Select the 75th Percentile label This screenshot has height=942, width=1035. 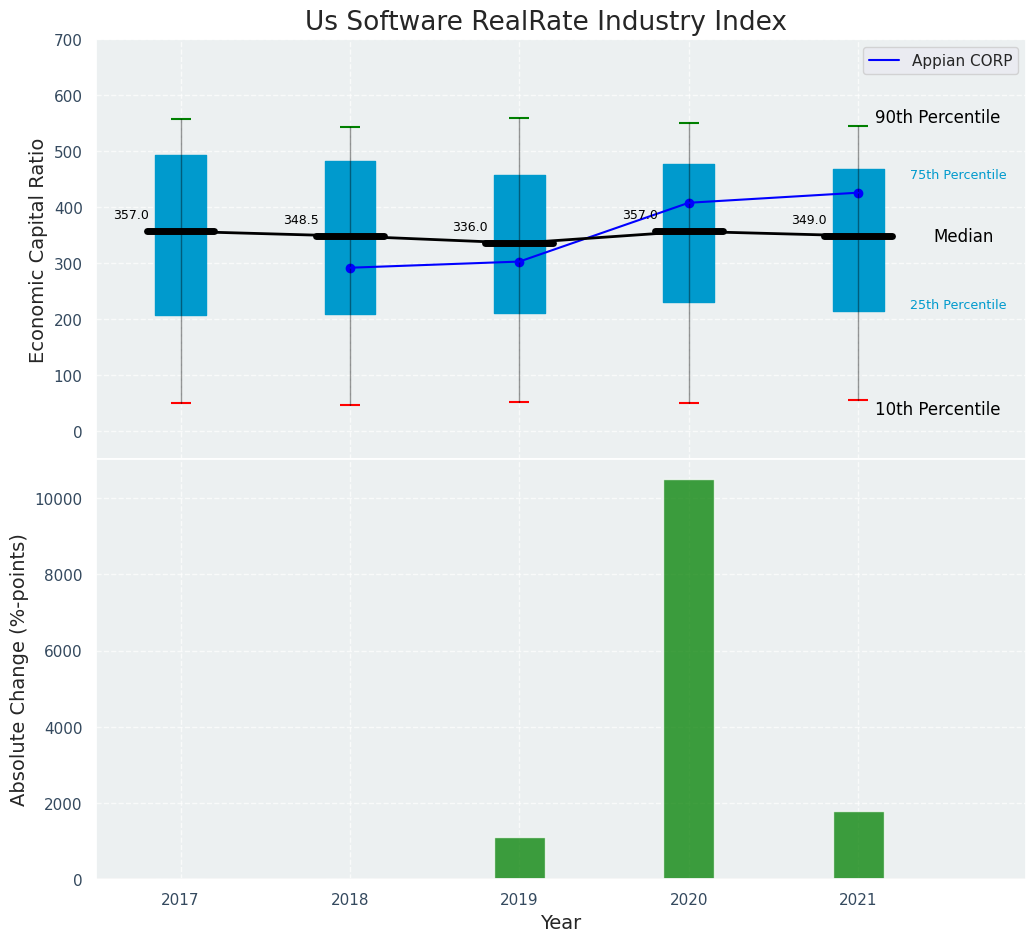click(x=958, y=175)
